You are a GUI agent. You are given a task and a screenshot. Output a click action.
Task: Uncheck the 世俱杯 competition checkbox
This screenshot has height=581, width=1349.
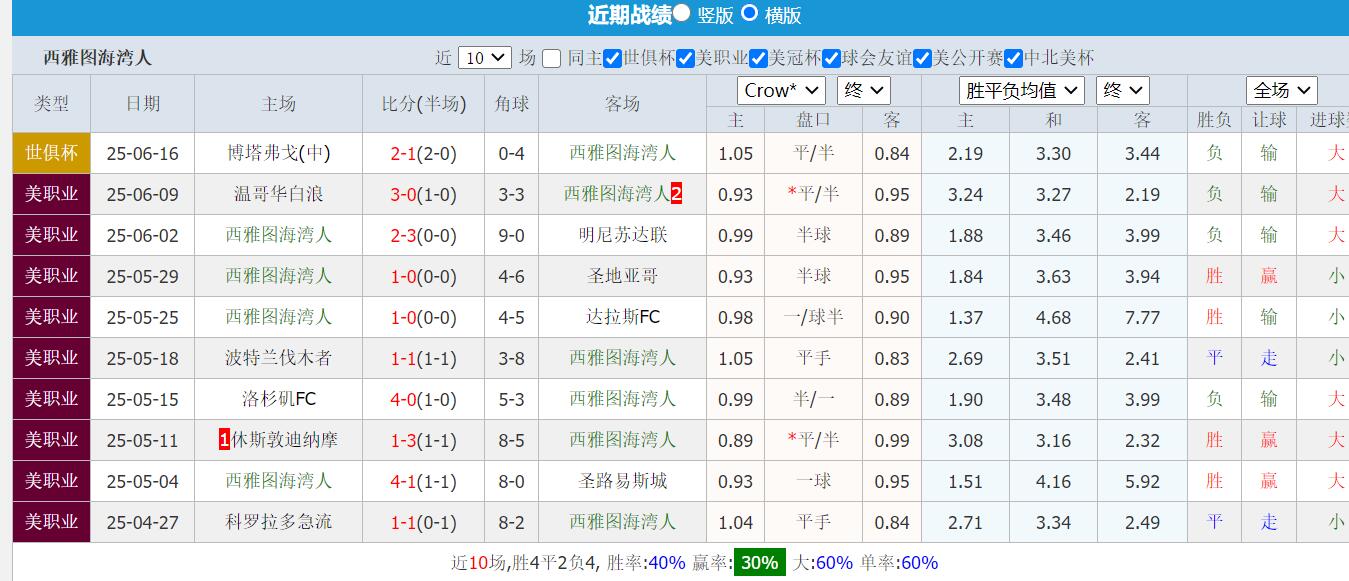[x=614, y=58]
